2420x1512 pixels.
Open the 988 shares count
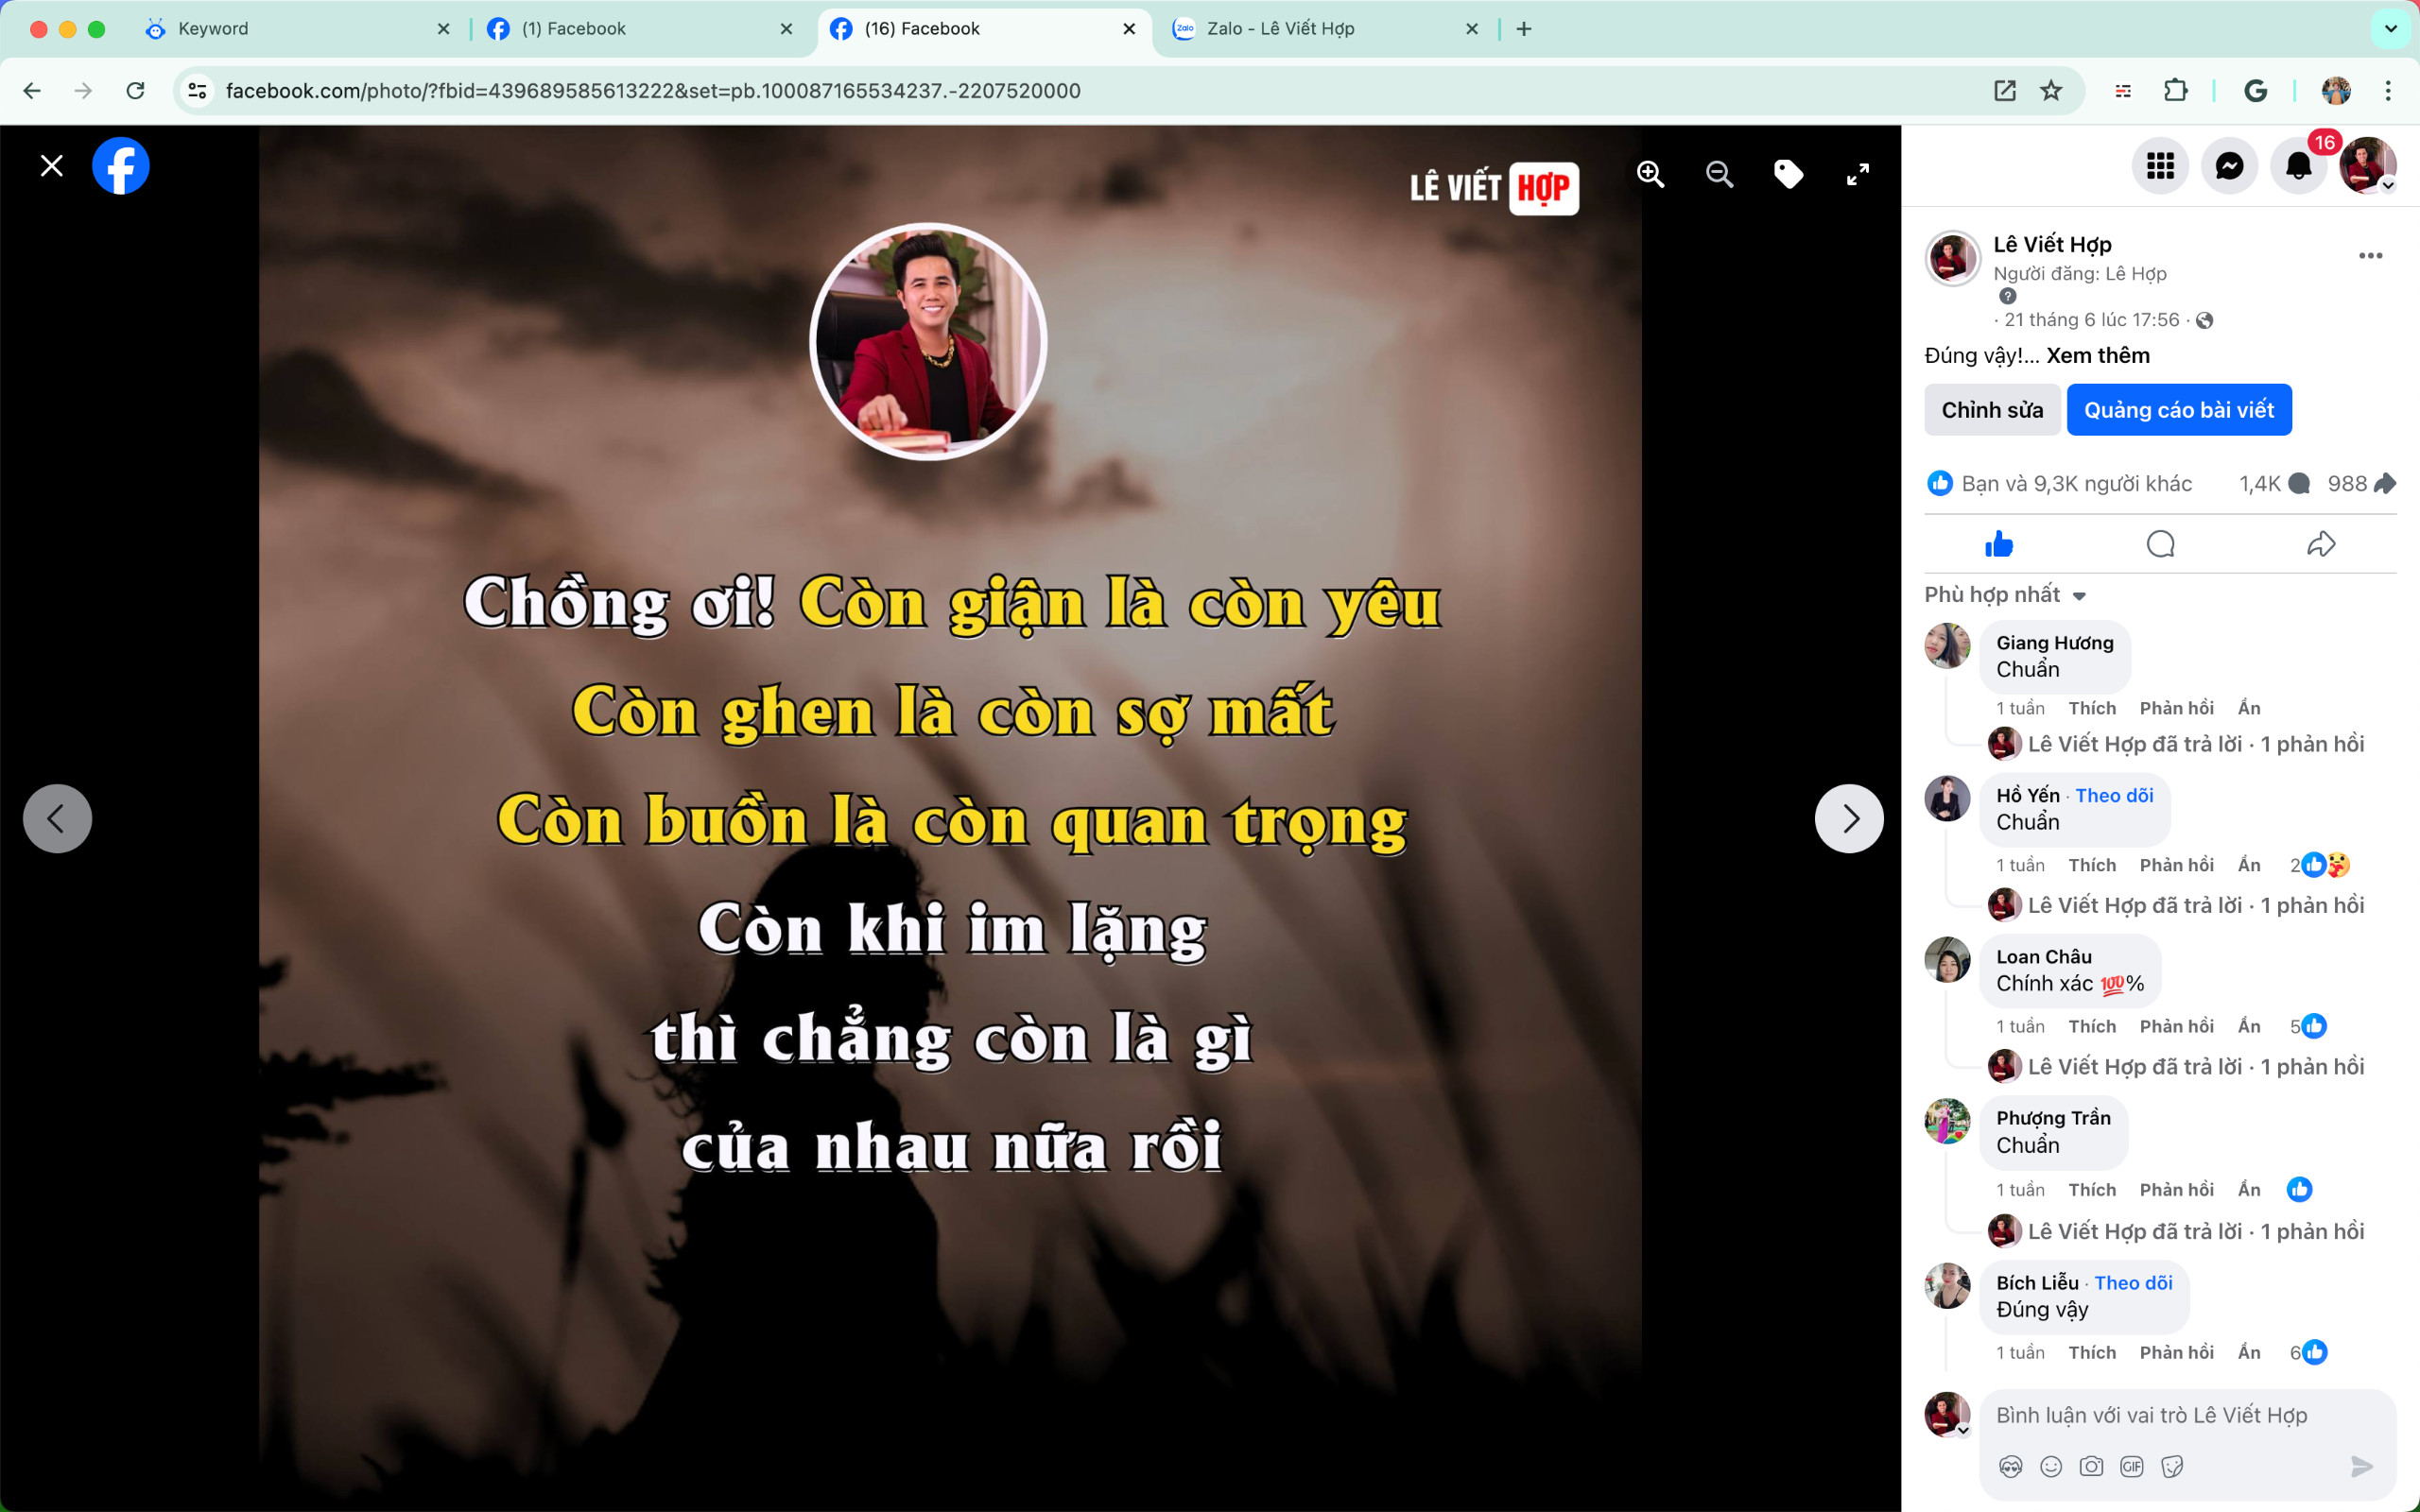[2360, 484]
